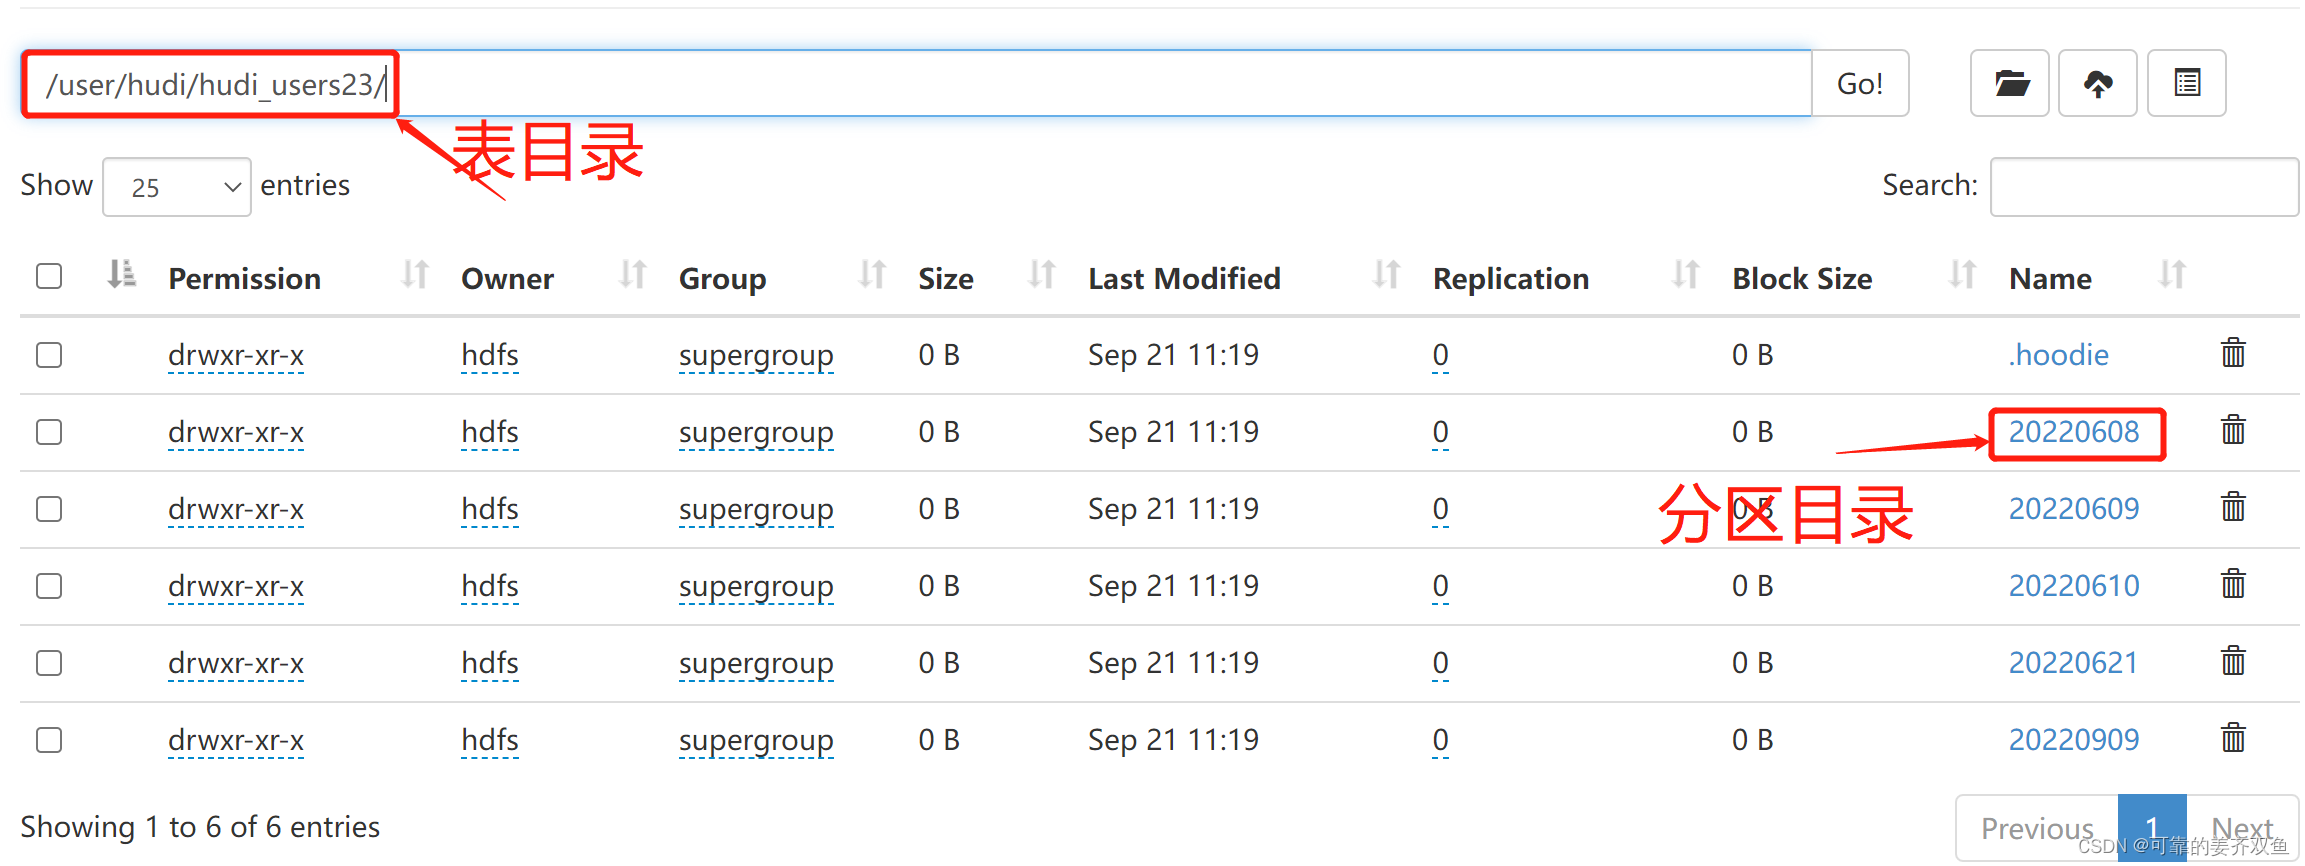Check the box for 20220621 row

[x=49, y=663]
